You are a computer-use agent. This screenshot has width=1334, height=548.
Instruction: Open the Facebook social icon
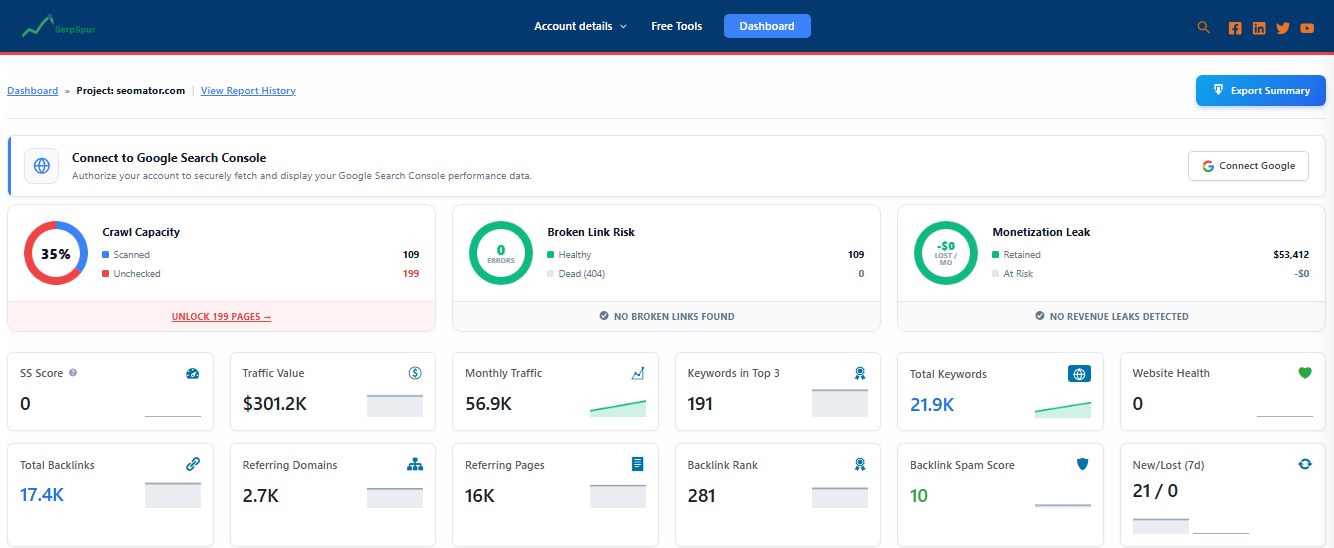coord(1235,28)
